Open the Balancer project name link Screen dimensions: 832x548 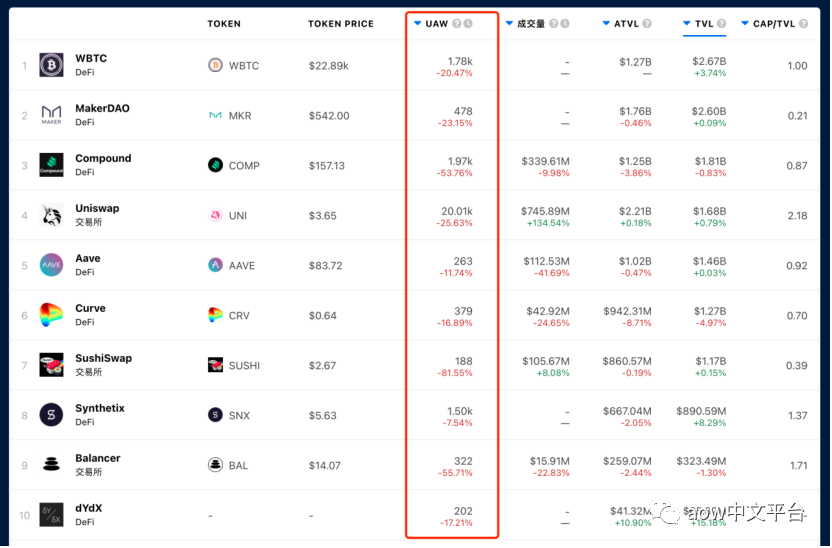click(98, 458)
